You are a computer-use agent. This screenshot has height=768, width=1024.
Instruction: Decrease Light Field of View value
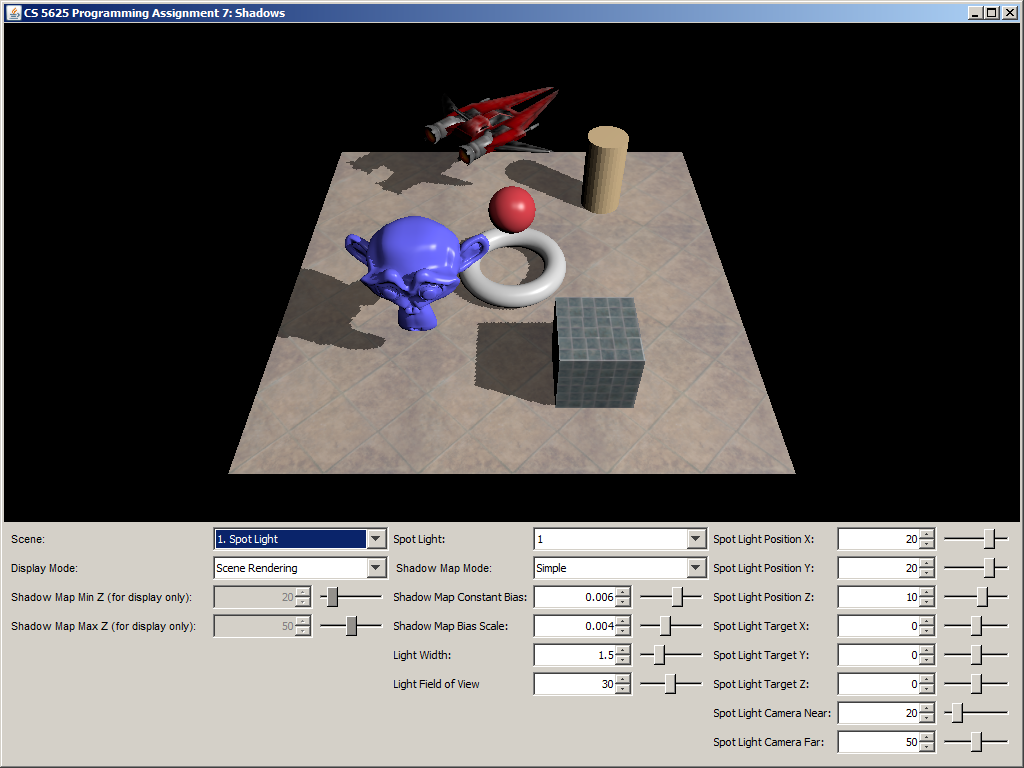tap(623, 689)
